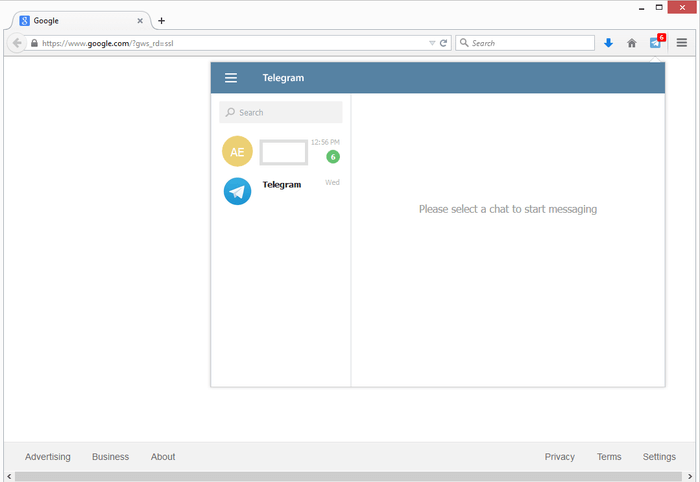This screenshot has width=700, height=482.
Task: Open the Settings footer link
Action: click(659, 457)
